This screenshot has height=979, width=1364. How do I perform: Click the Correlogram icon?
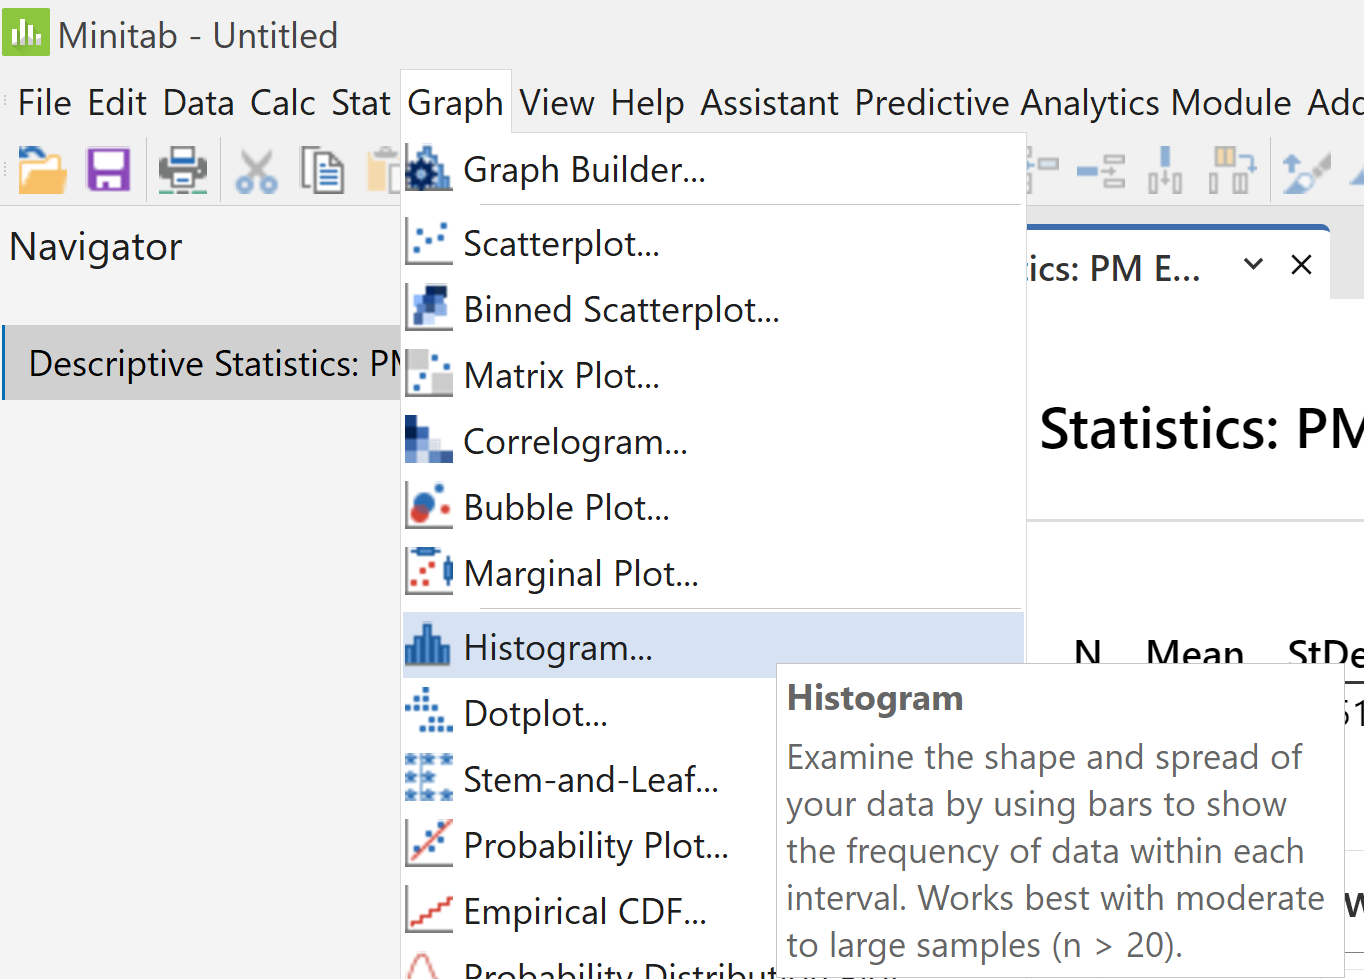429,441
